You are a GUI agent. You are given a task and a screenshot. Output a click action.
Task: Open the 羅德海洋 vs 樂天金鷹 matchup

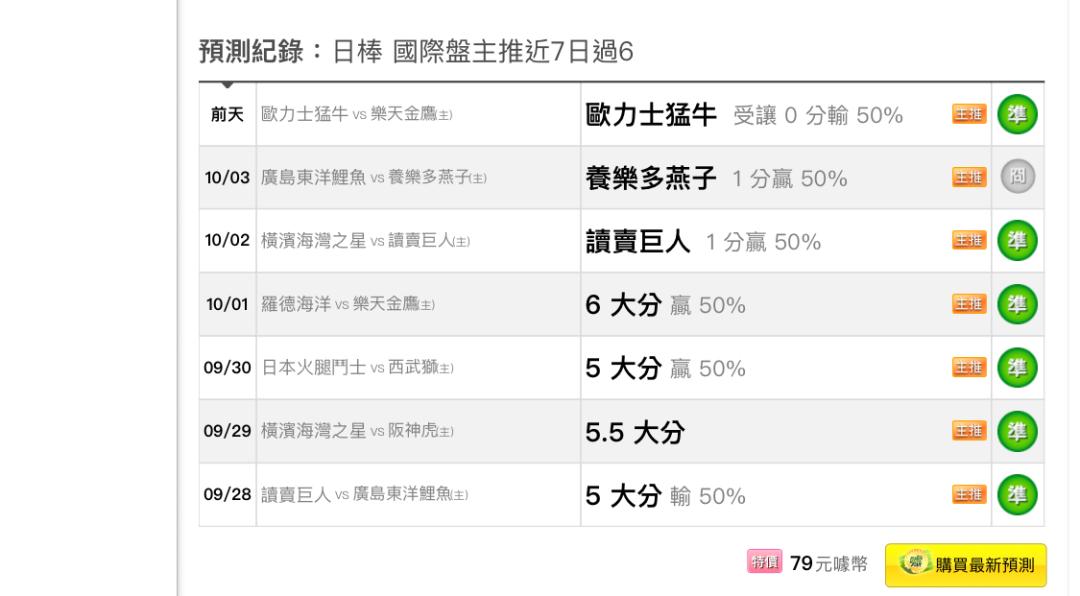tap(348, 304)
